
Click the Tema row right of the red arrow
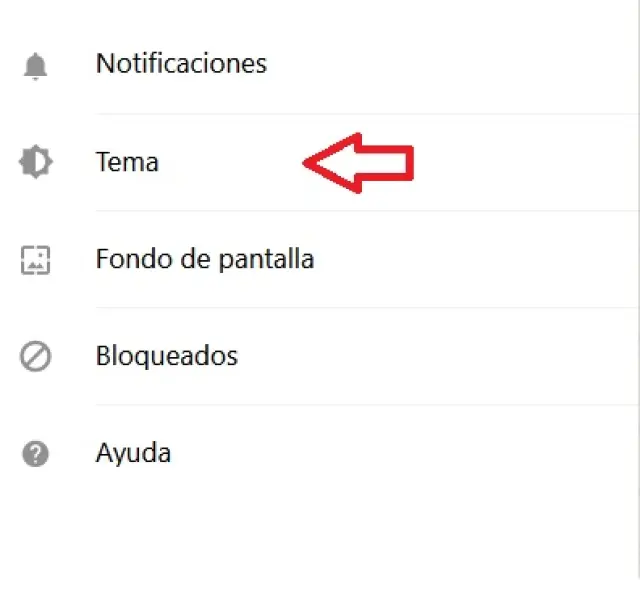[x=524, y=162]
